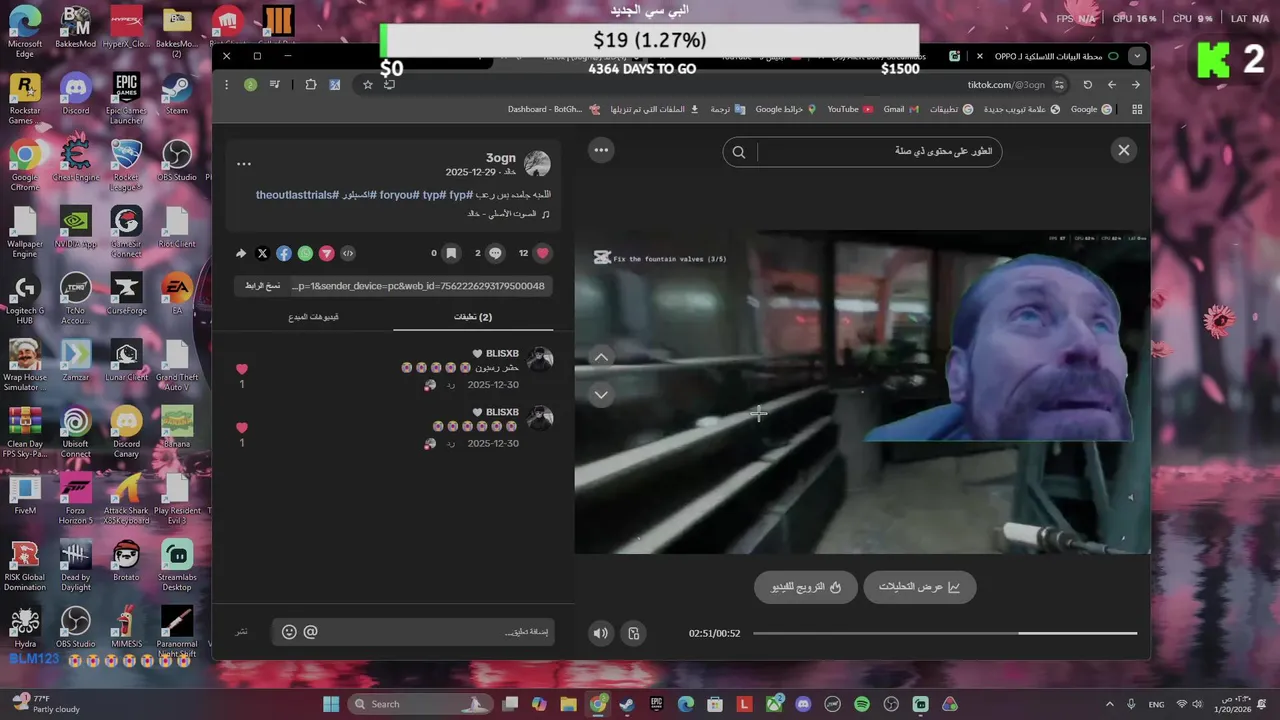
Task: Go to previous video with up chevron
Action: pos(601,357)
